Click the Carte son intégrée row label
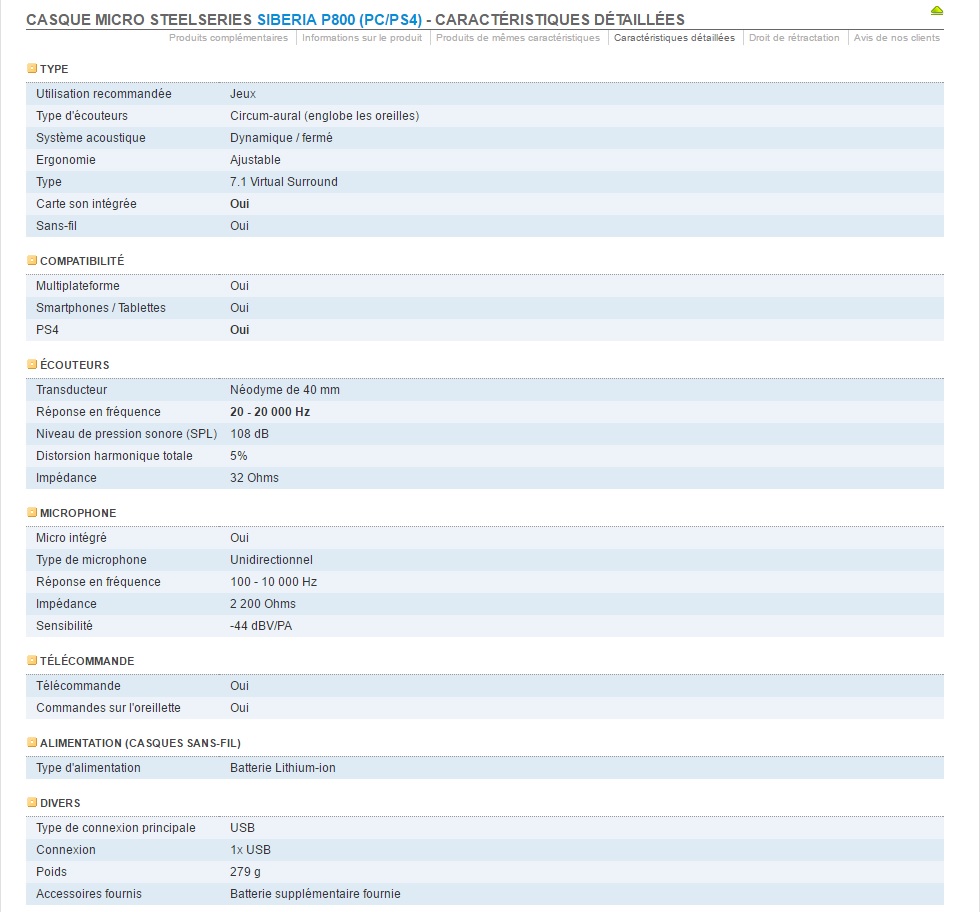This screenshot has width=980, height=912. pyautogui.click(x=86, y=204)
